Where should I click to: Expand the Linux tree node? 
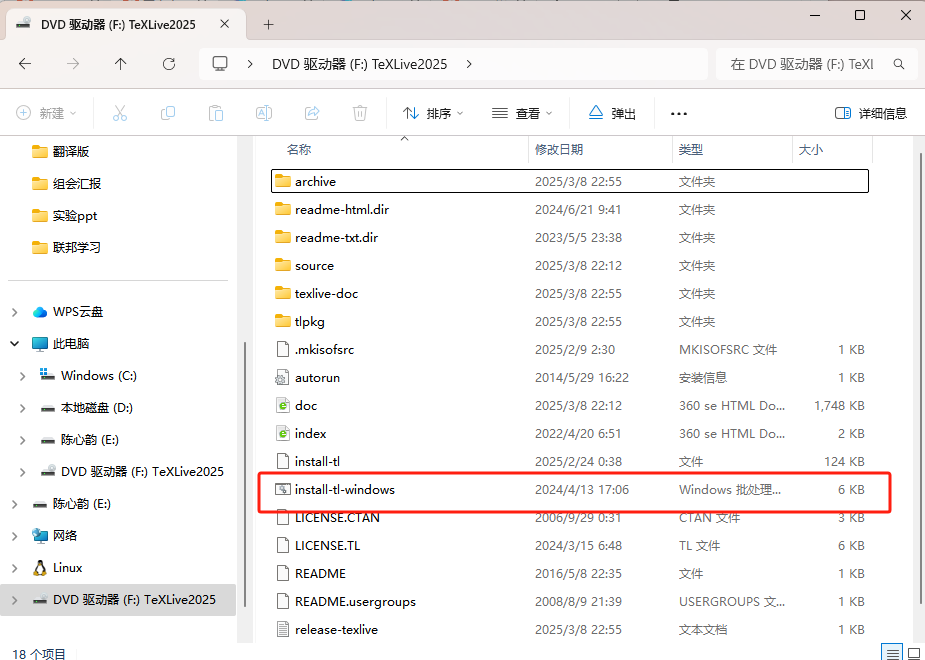coord(15,568)
